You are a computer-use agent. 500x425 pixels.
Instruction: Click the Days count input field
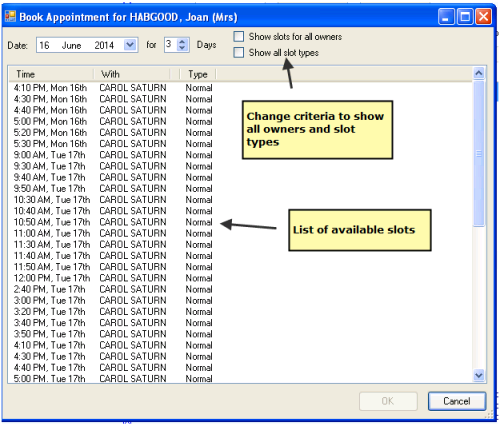coord(171,45)
